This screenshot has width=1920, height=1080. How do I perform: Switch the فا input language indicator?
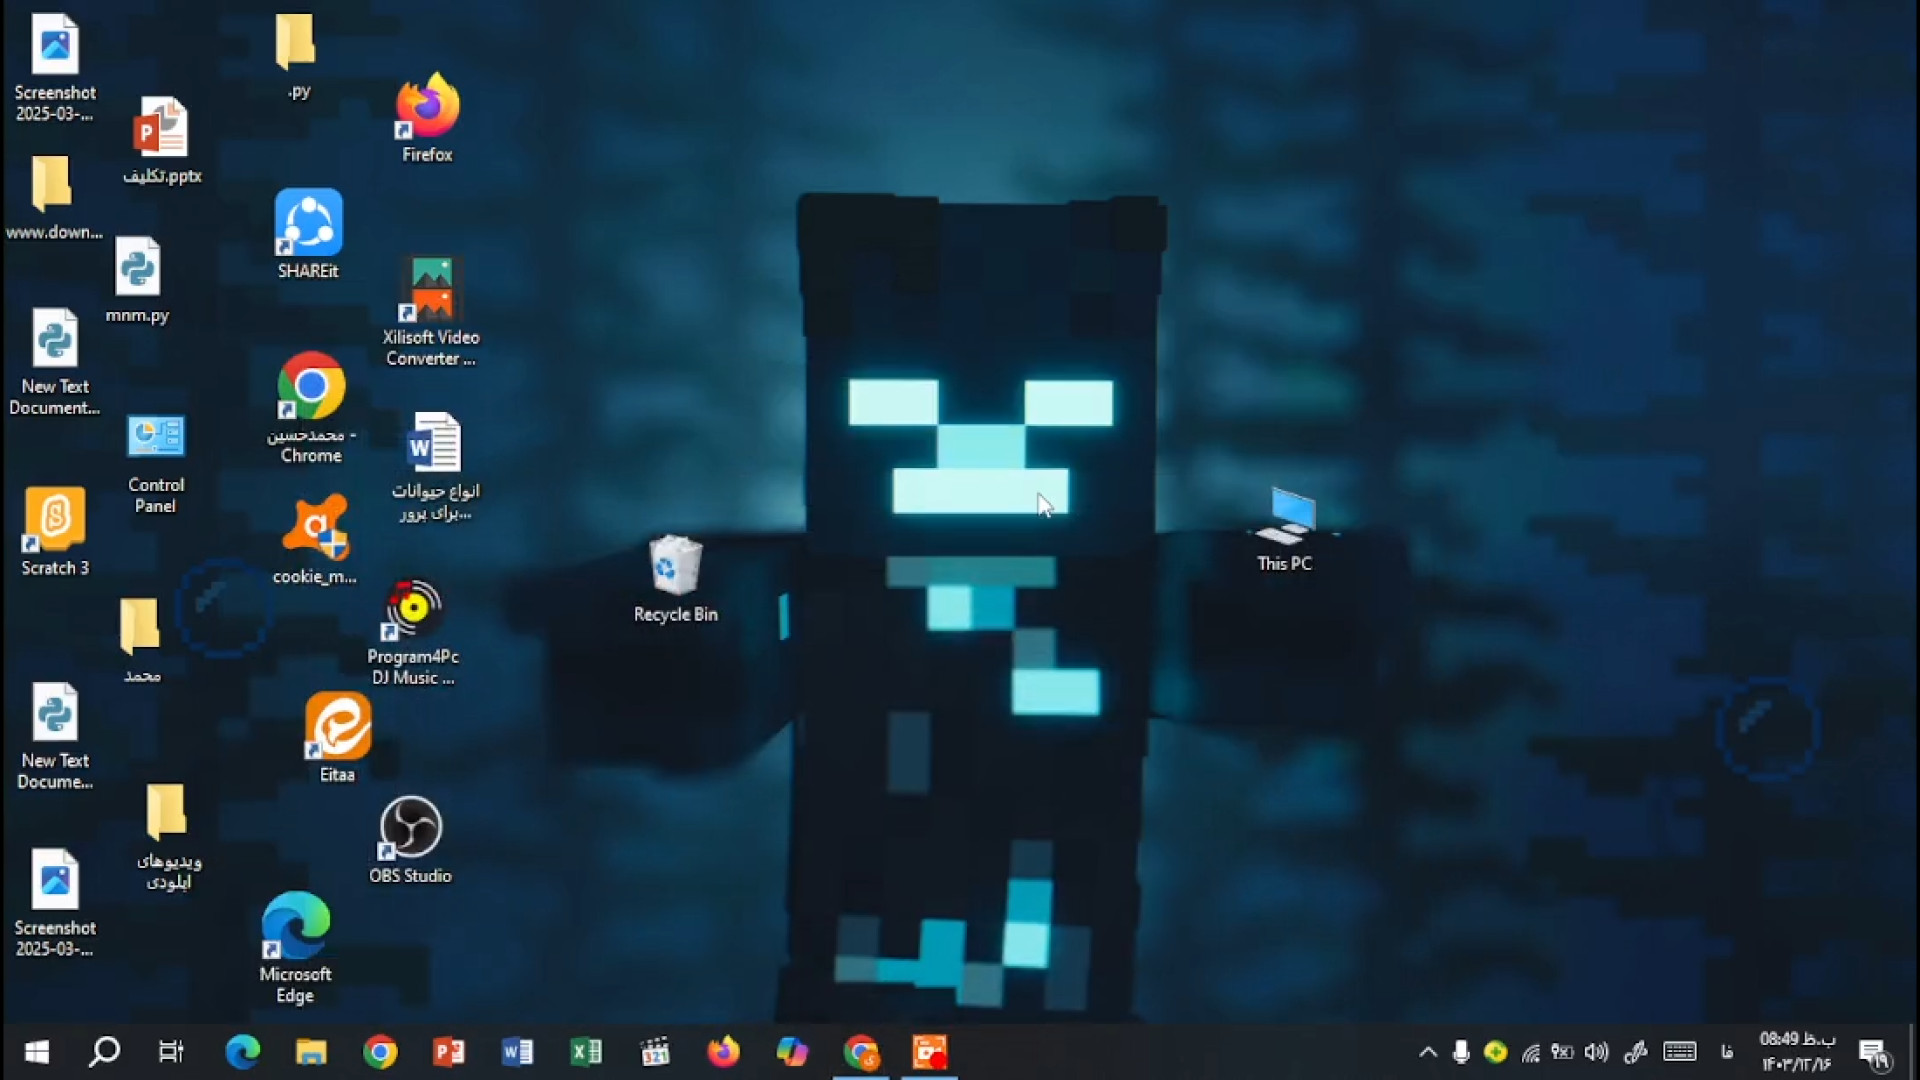tap(1727, 1052)
